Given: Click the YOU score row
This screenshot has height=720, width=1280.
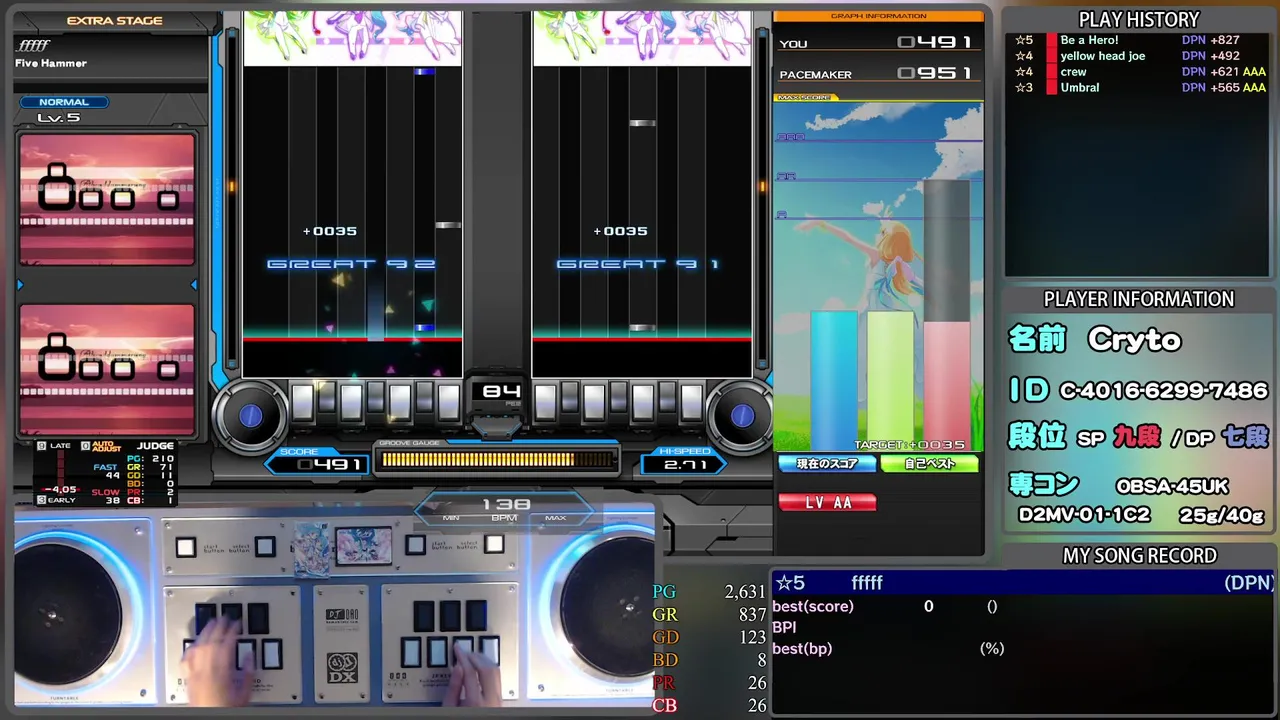Looking at the screenshot, I should (x=878, y=43).
